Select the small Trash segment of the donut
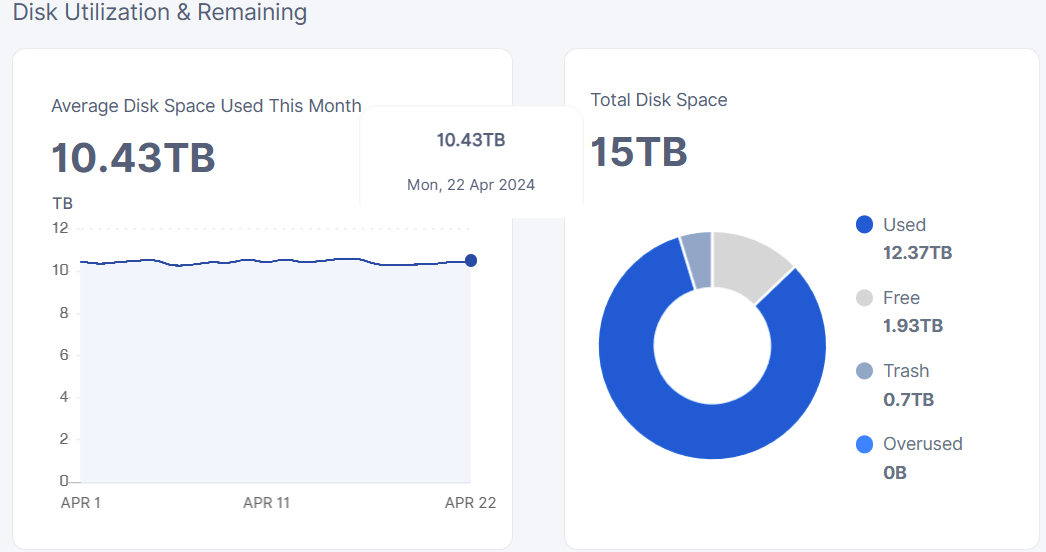The image size is (1046, 552). point(697,259)
